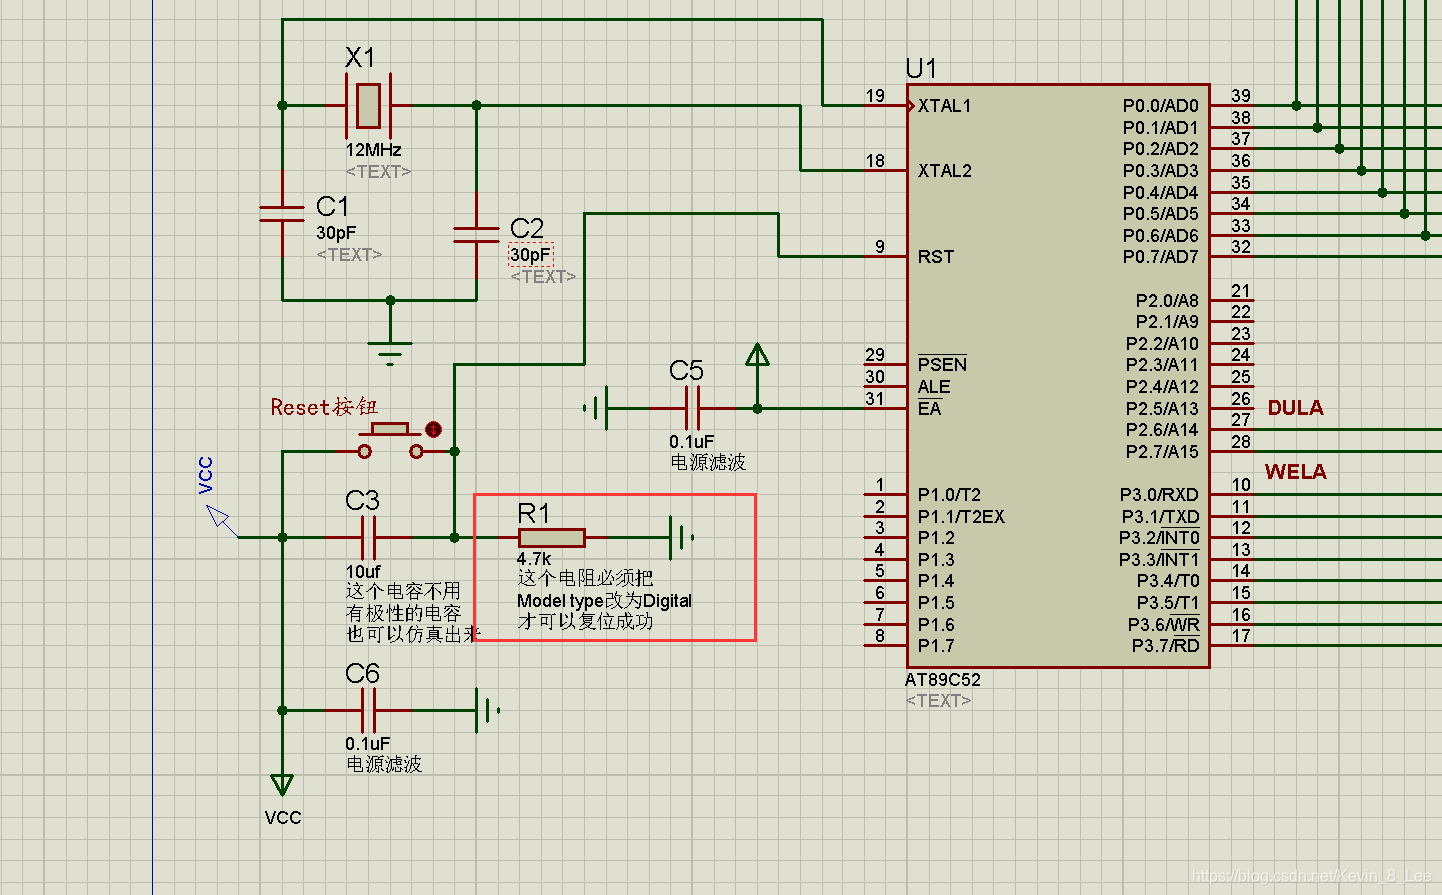
Task: Click the P2.6/A14 pin label
Action: [x=1162, y=430]
